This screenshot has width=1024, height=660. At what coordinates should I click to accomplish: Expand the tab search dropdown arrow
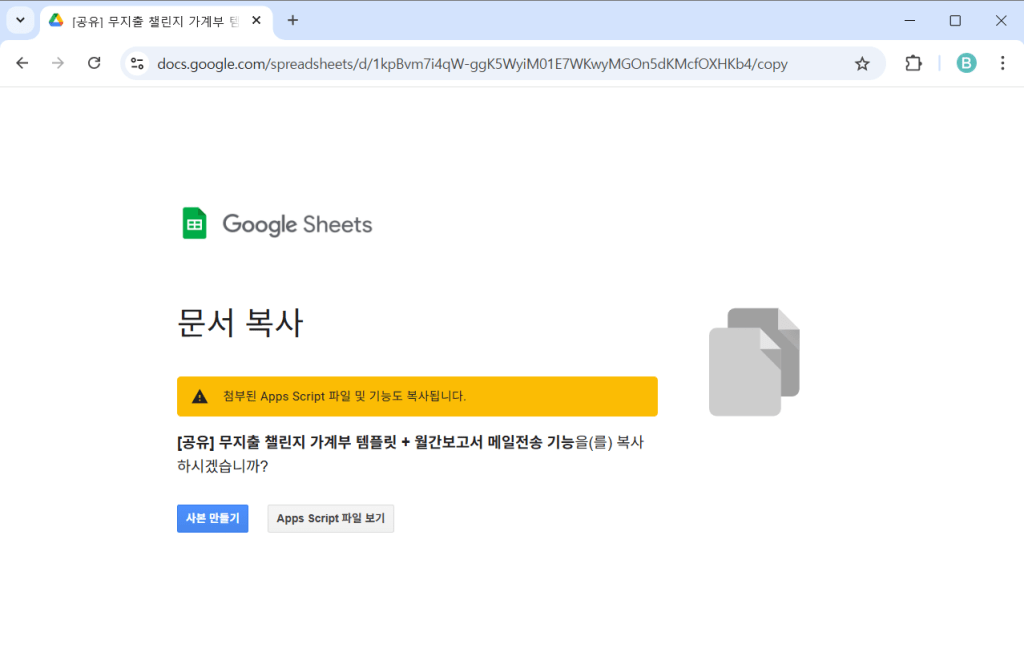tap(19, 20)
